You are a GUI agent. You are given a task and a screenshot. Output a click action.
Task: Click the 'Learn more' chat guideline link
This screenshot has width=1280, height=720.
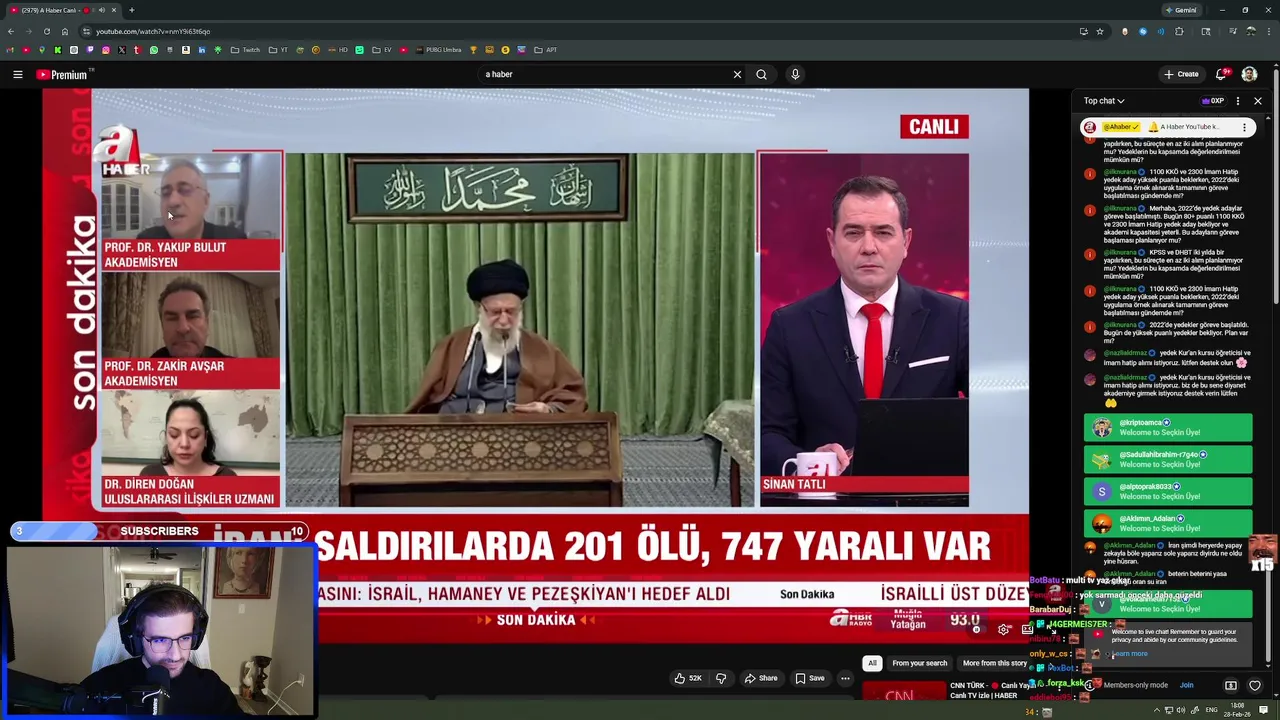pos(1130,654)
